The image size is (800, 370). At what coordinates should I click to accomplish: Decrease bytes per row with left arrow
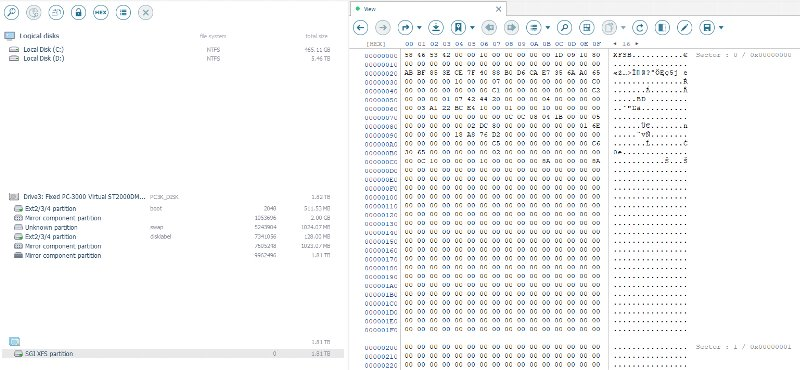point(615,44)
